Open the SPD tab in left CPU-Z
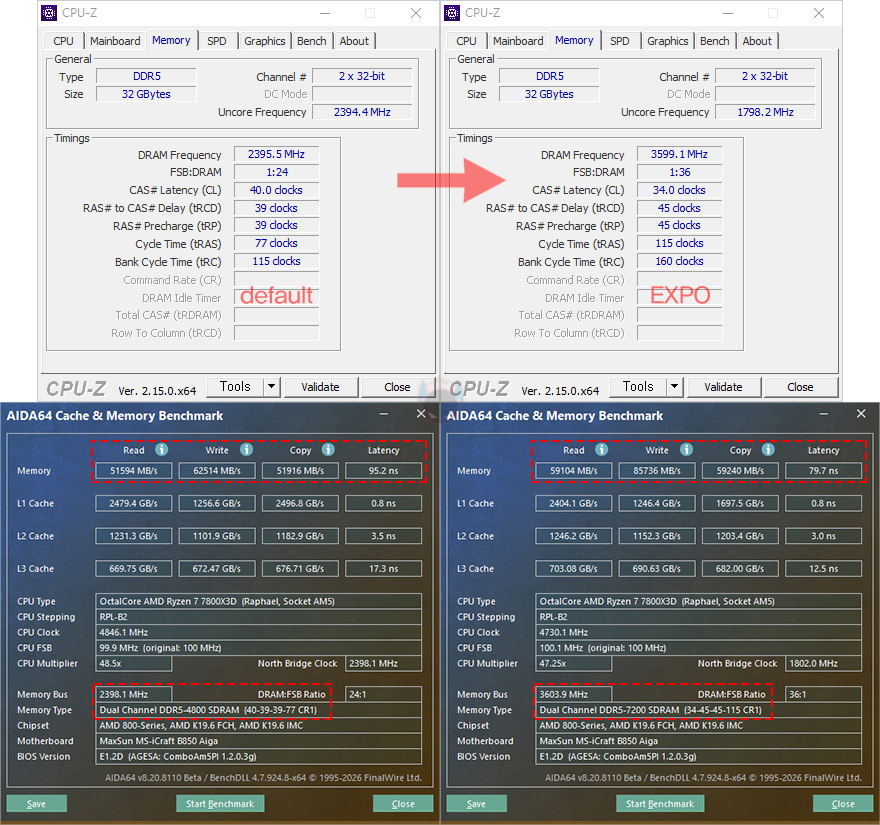This screenshot has height=825, width=880. tap(217, 41)
